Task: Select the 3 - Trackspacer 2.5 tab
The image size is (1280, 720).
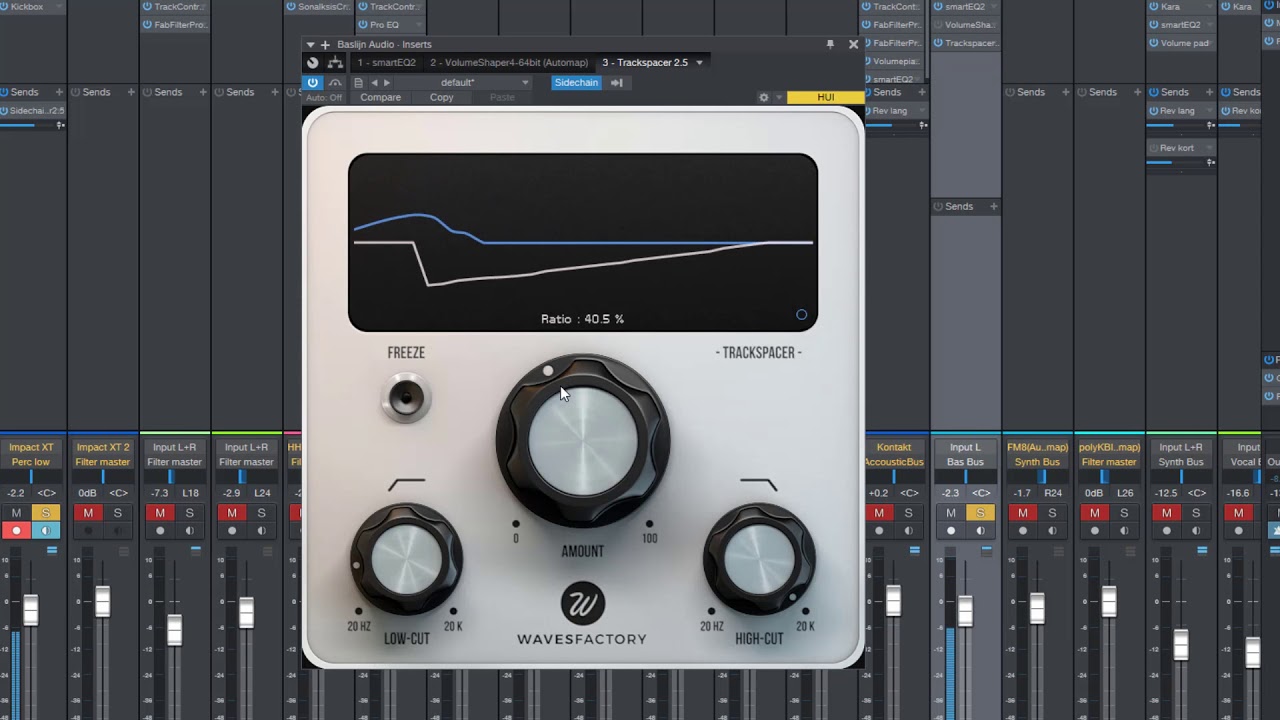Action: pos(645,63)
